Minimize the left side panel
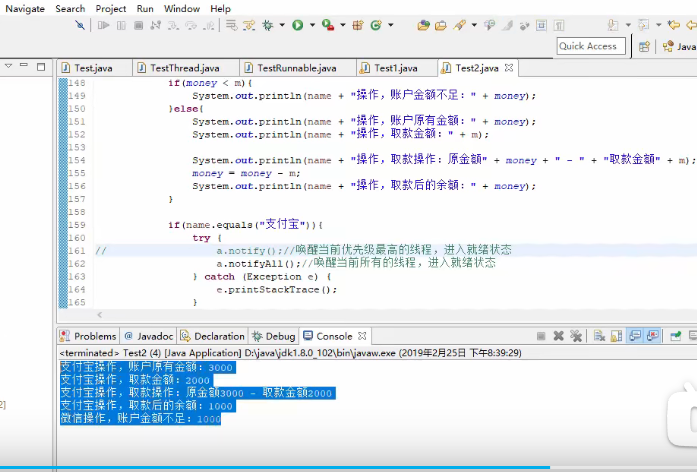Screen dimensions: 697x472 (24, 66)
